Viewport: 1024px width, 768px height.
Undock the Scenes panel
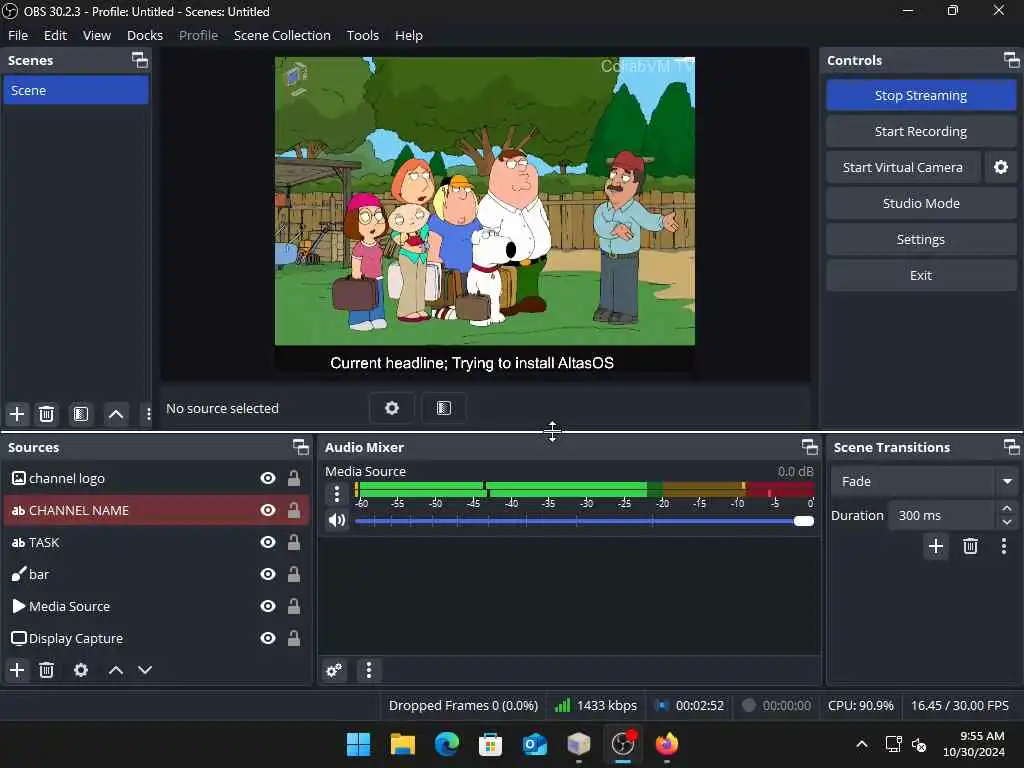pyautogui.click(x=140, y=60)
